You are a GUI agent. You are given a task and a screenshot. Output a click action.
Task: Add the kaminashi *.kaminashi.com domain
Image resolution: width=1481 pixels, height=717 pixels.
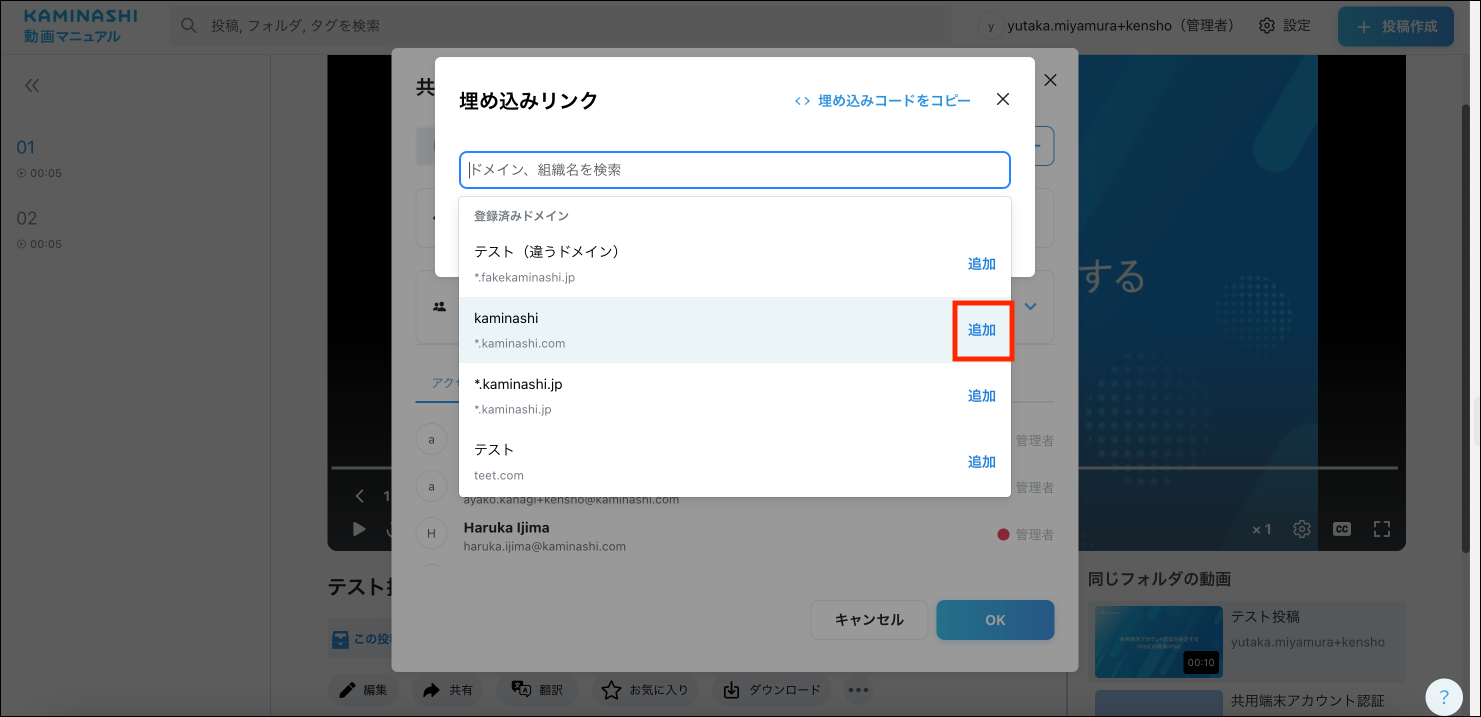point(982,330)
